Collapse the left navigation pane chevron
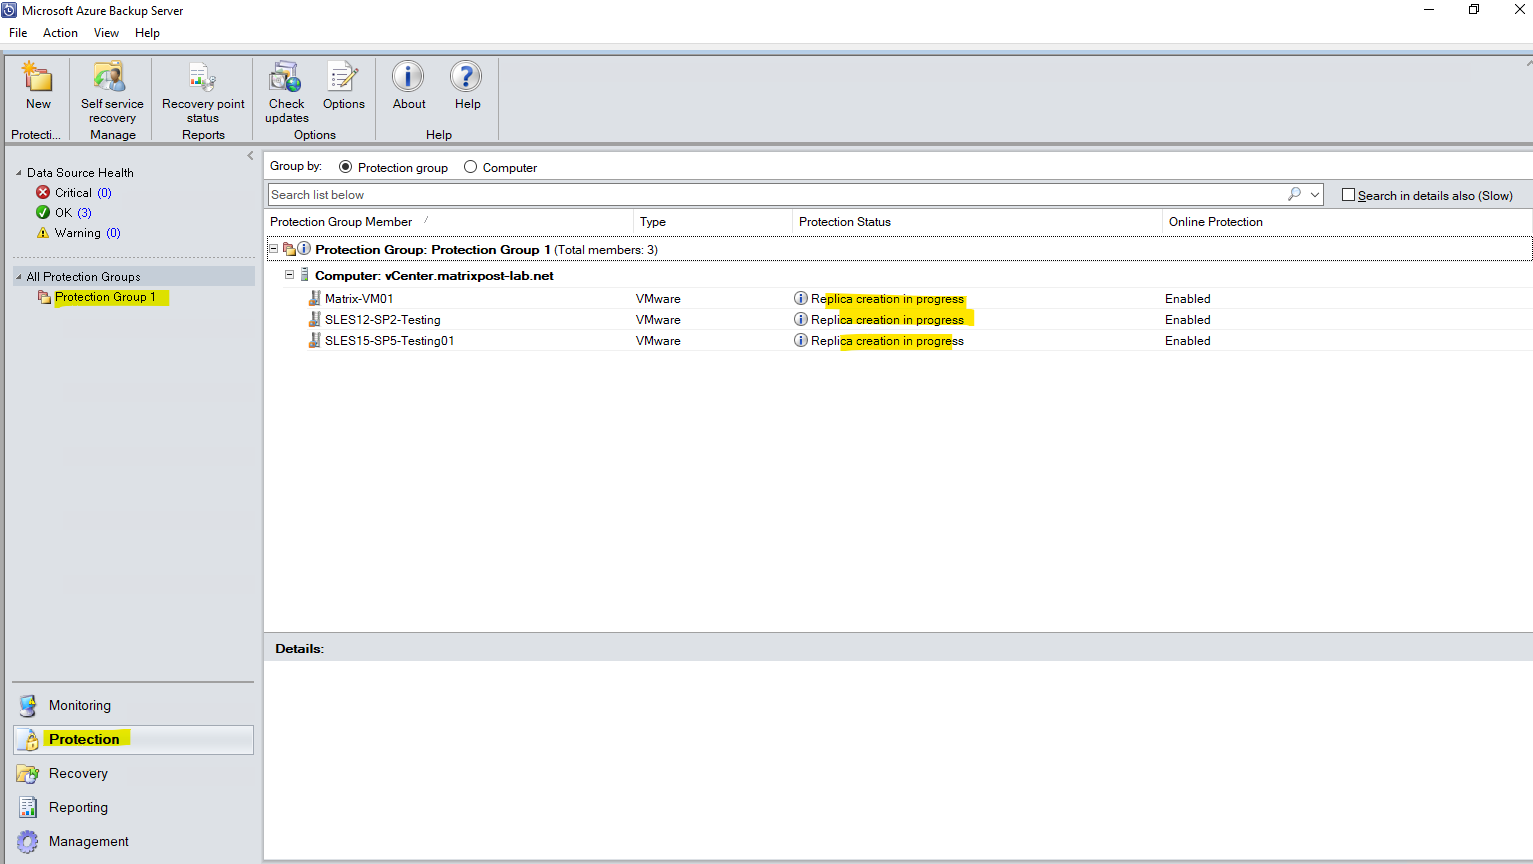Image resolution: width=1533 pixels, height=864 pixels. [x=250, y=156]
